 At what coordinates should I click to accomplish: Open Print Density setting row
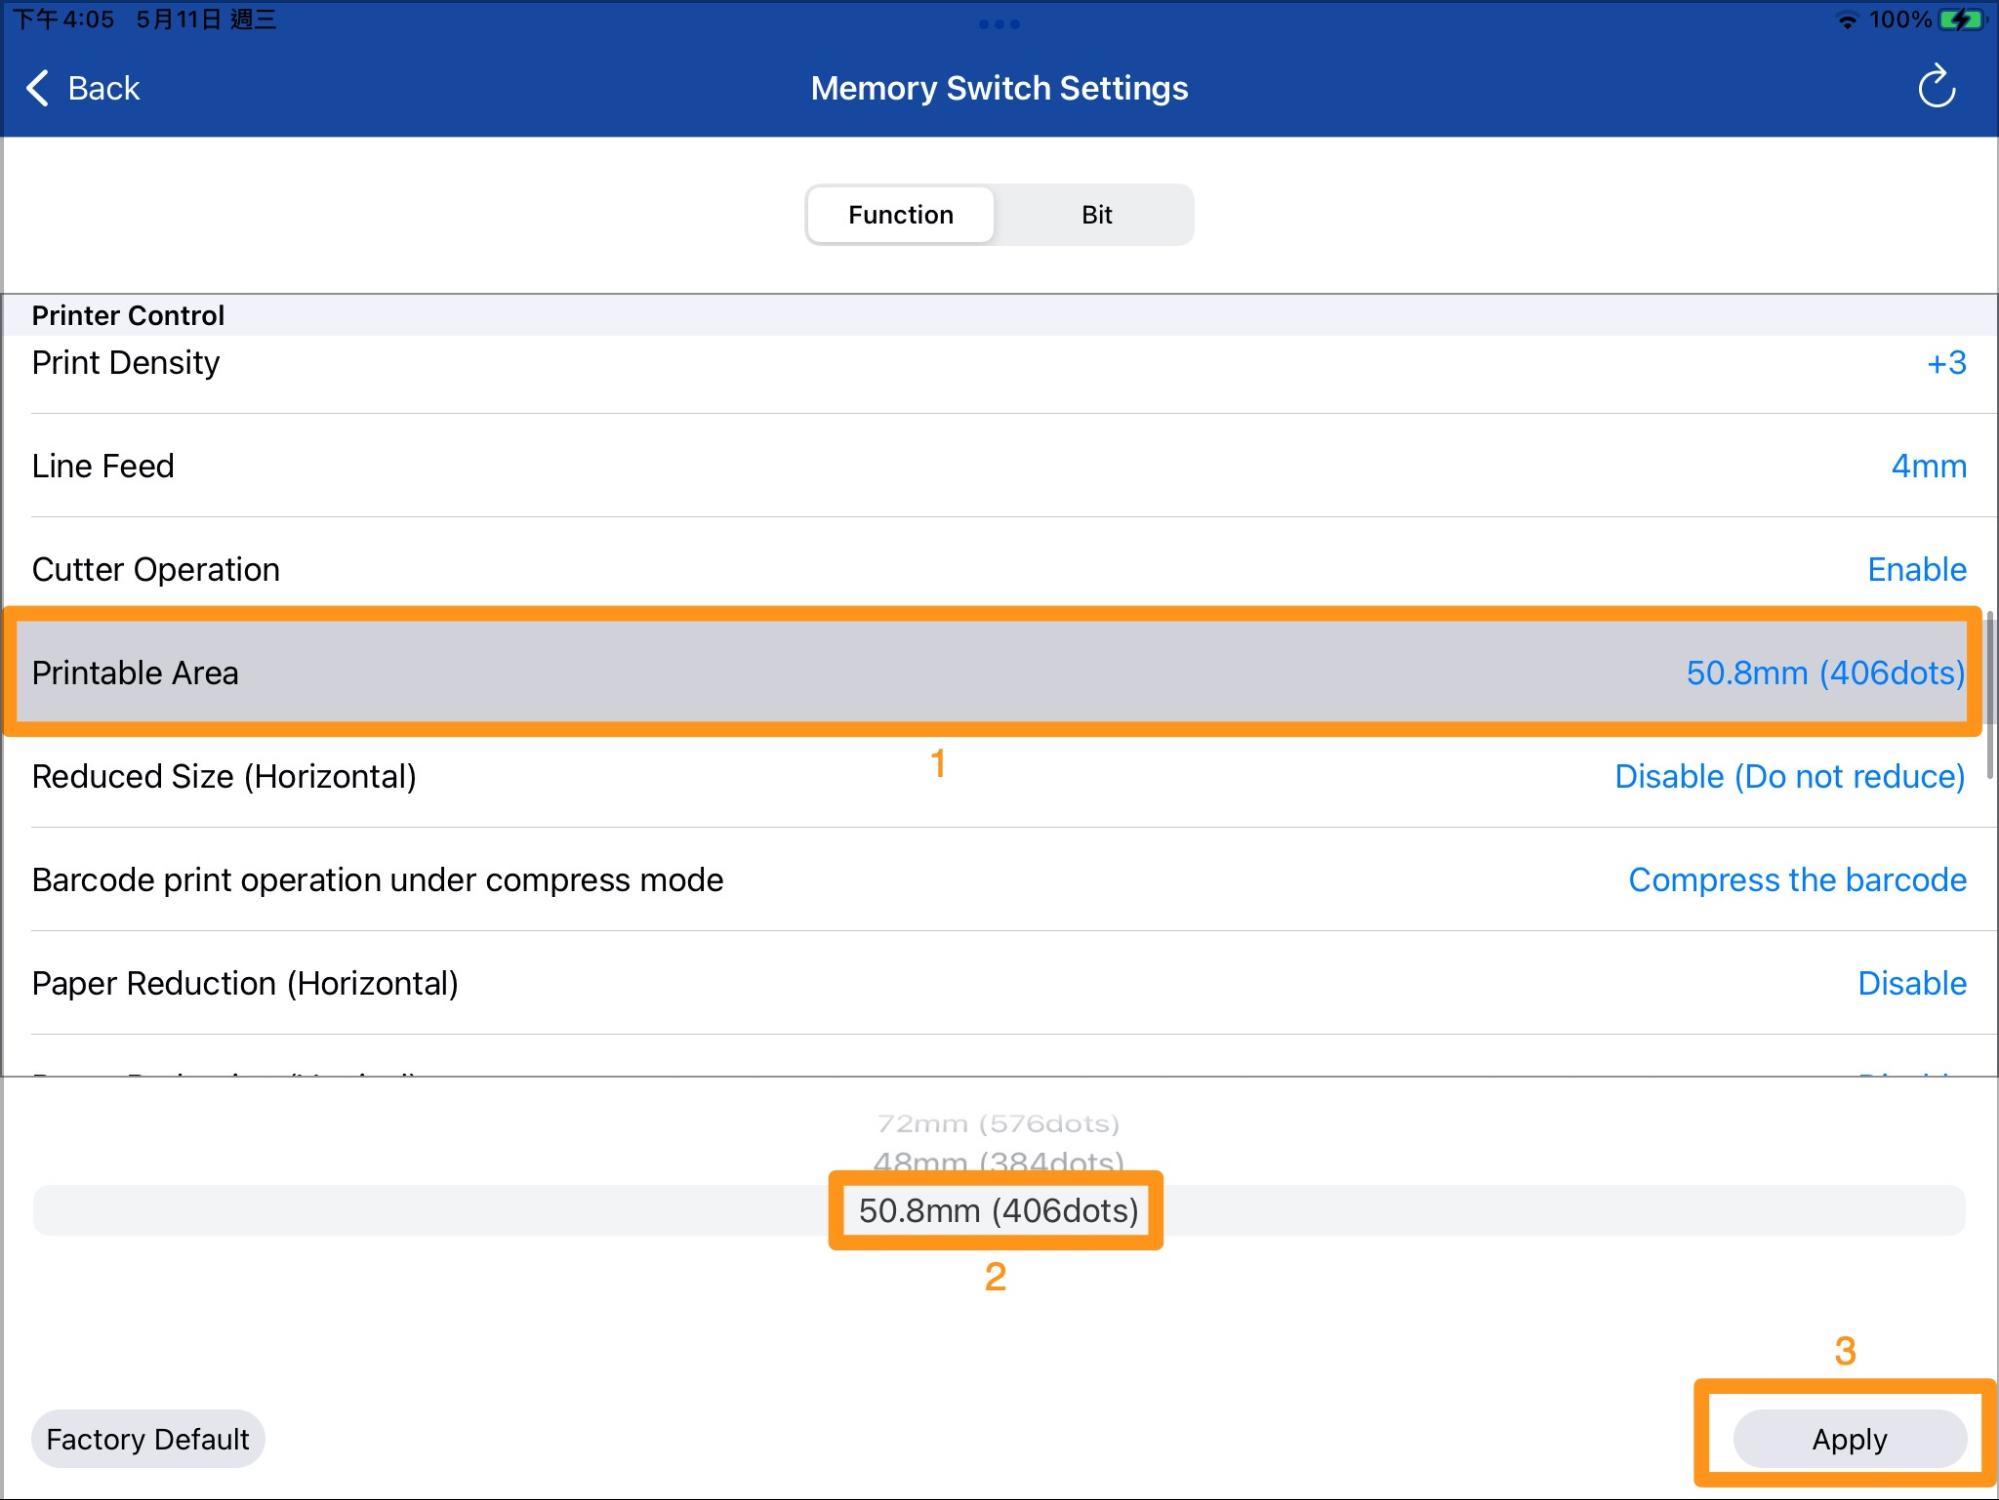[999, 363]
